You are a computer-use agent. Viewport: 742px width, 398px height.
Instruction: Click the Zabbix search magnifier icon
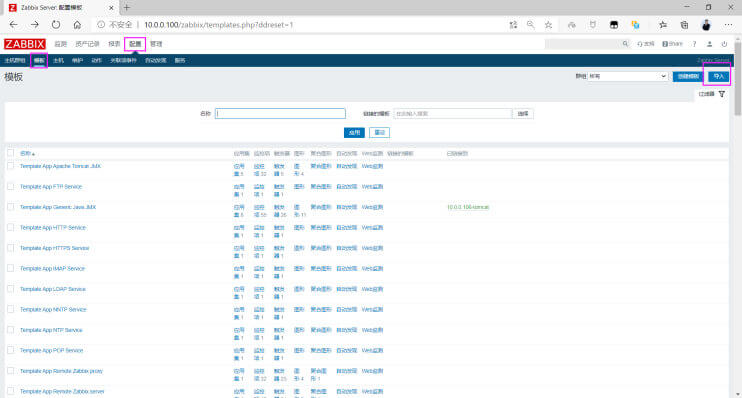tap(625, 44)
